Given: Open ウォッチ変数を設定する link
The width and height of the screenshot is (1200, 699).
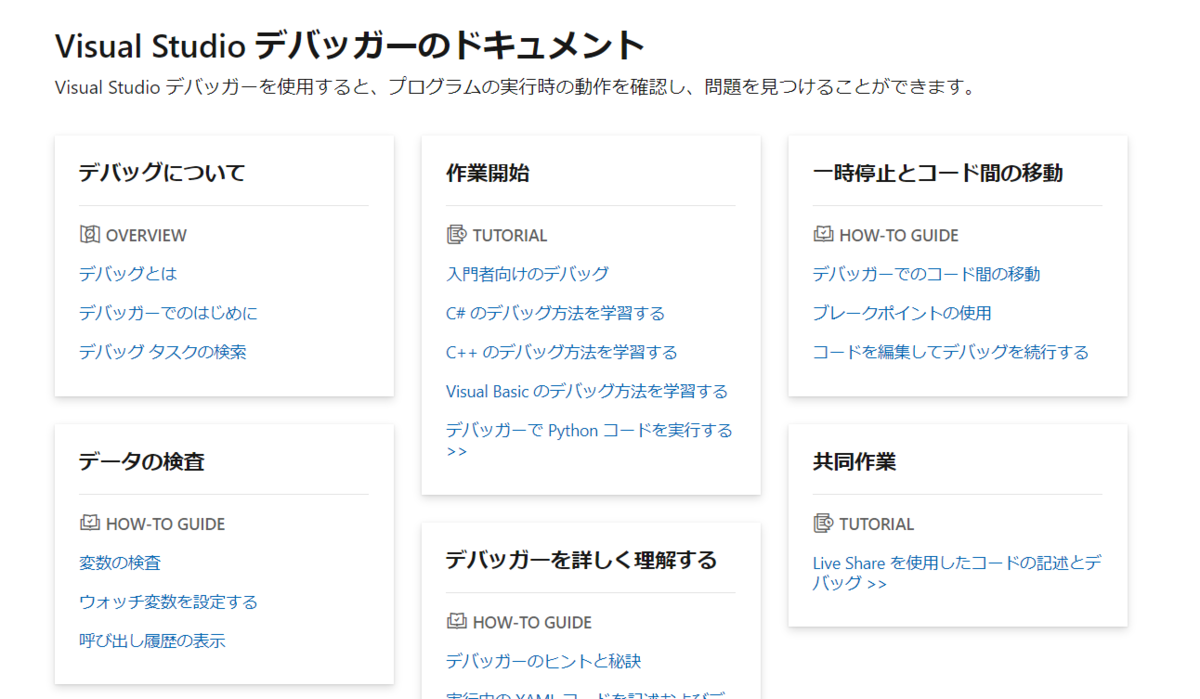Looking at the screenshot, I should point(168,602).
